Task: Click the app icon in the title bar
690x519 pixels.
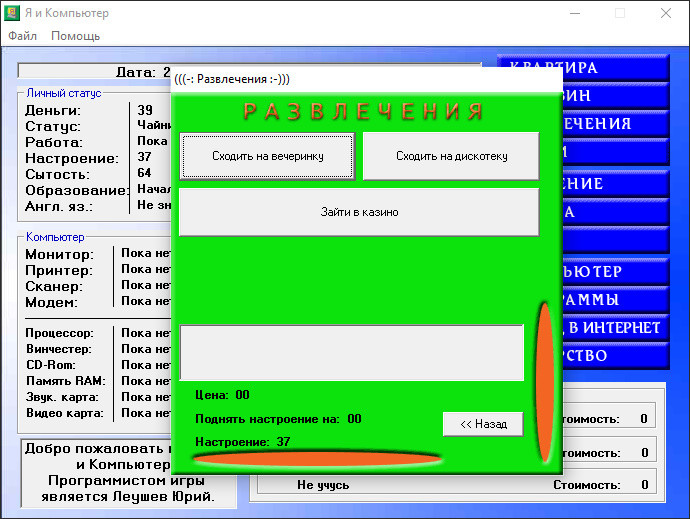Action: point(14,14)
